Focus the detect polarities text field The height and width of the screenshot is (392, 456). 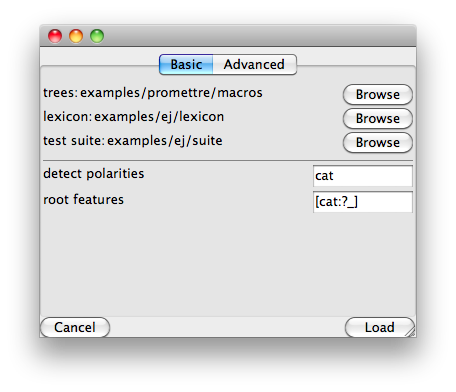point(363,176)
